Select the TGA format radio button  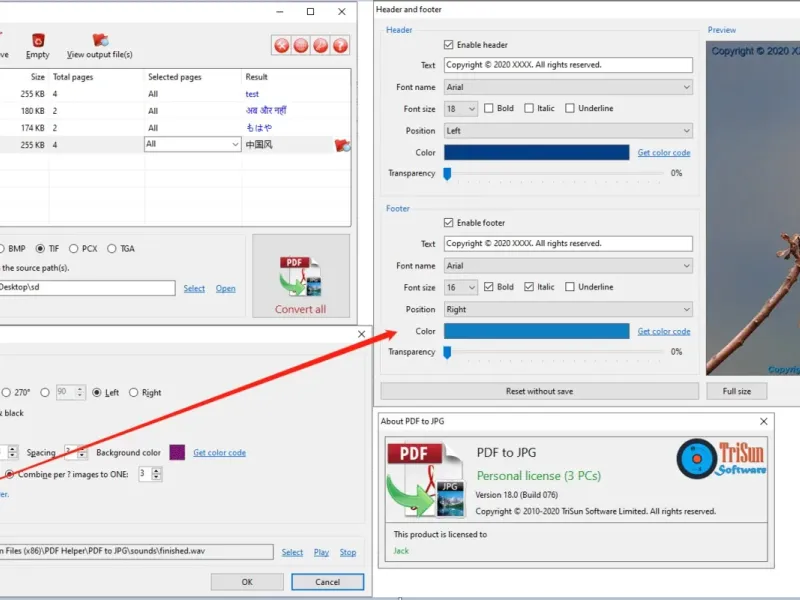coord(112,248)
